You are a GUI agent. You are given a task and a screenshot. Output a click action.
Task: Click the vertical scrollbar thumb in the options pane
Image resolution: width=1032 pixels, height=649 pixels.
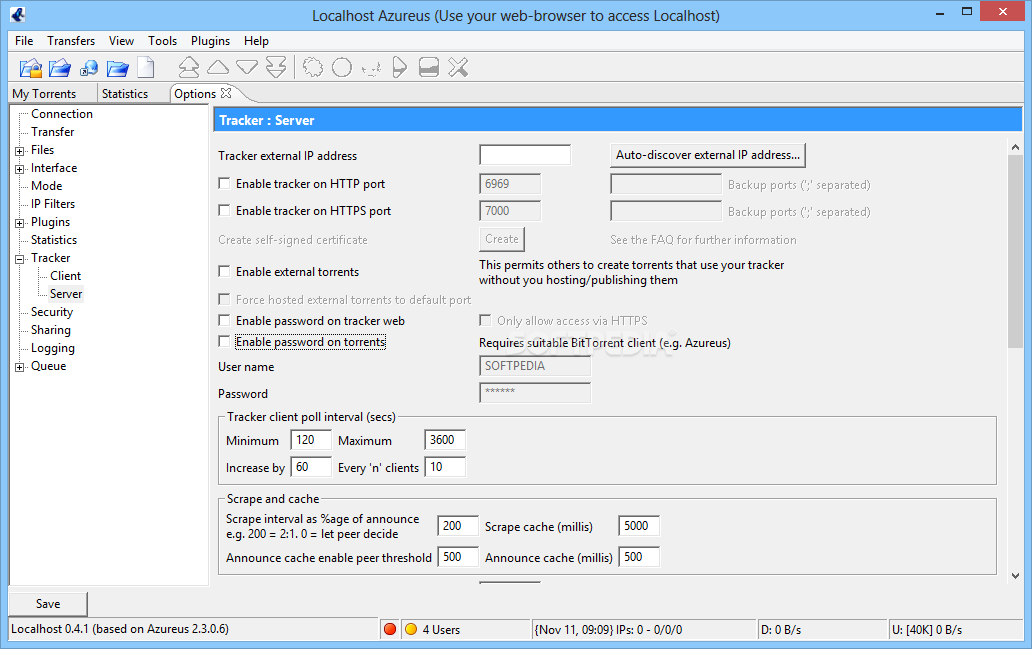(x=1015, y=252)
